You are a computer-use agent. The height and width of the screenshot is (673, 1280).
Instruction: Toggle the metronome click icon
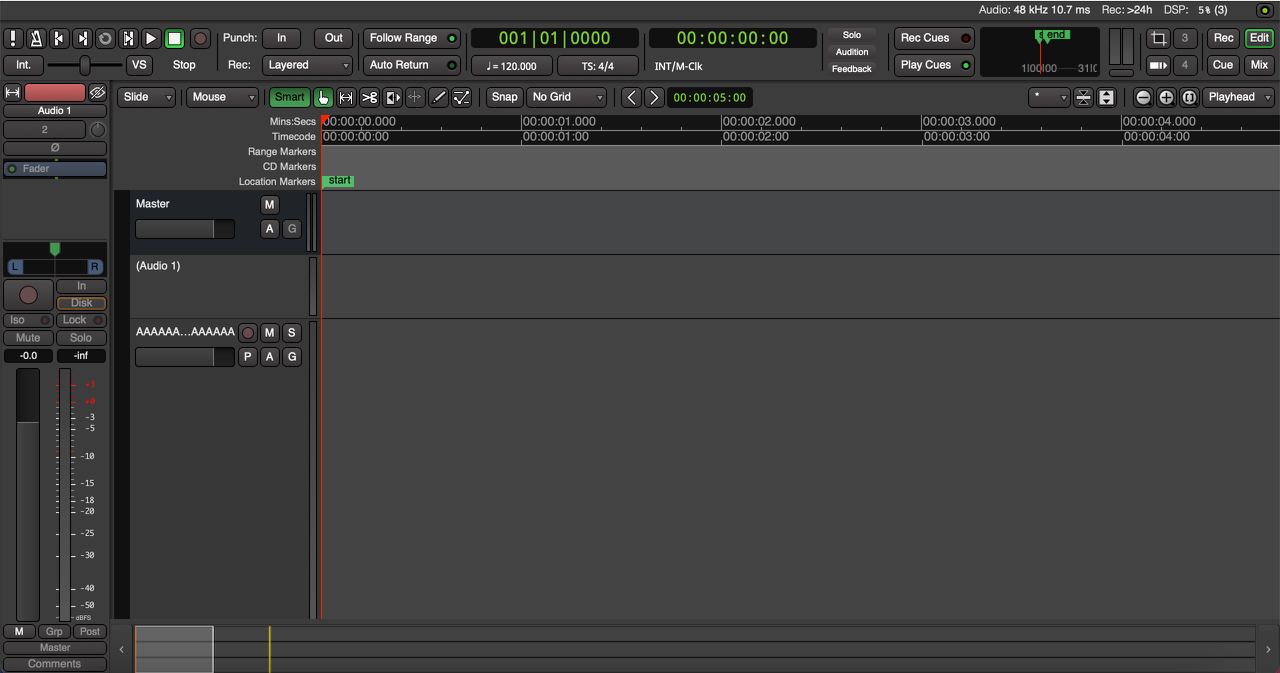[36, 38]
